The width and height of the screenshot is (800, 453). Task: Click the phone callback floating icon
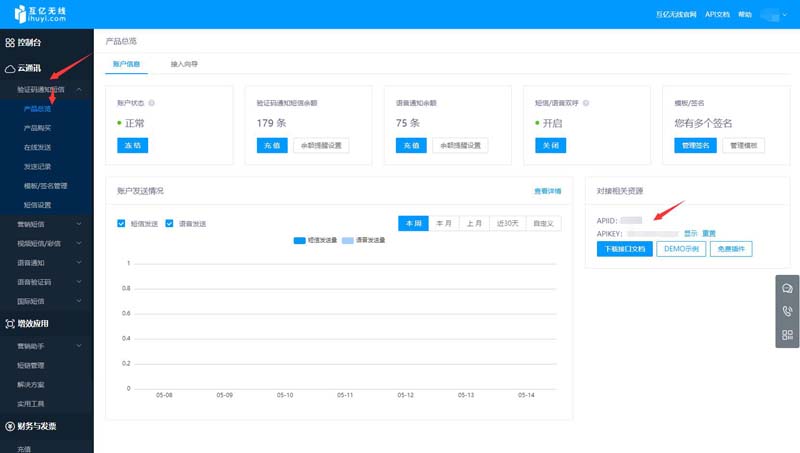[787, 312]
